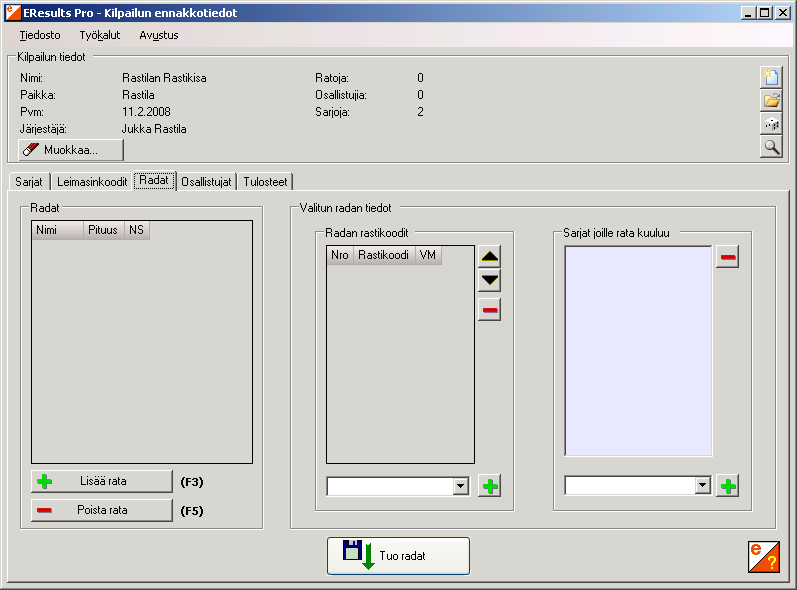The width and height of the screenshot is (797, 590).
Task: Minimize the EResults Pro window
Action: pyautogui.click(x=747, y=13)
